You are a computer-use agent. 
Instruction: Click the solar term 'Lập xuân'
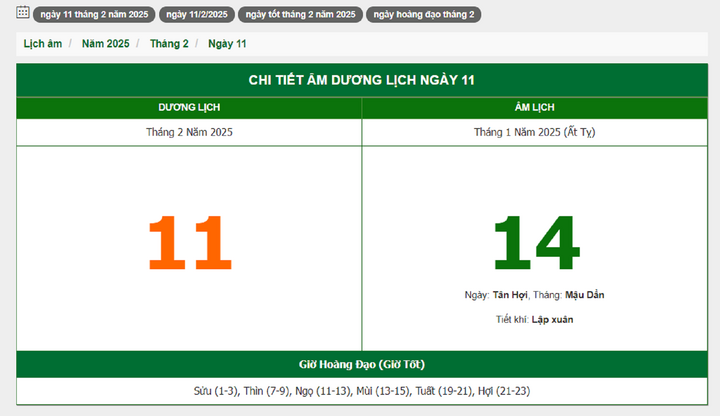552,319
